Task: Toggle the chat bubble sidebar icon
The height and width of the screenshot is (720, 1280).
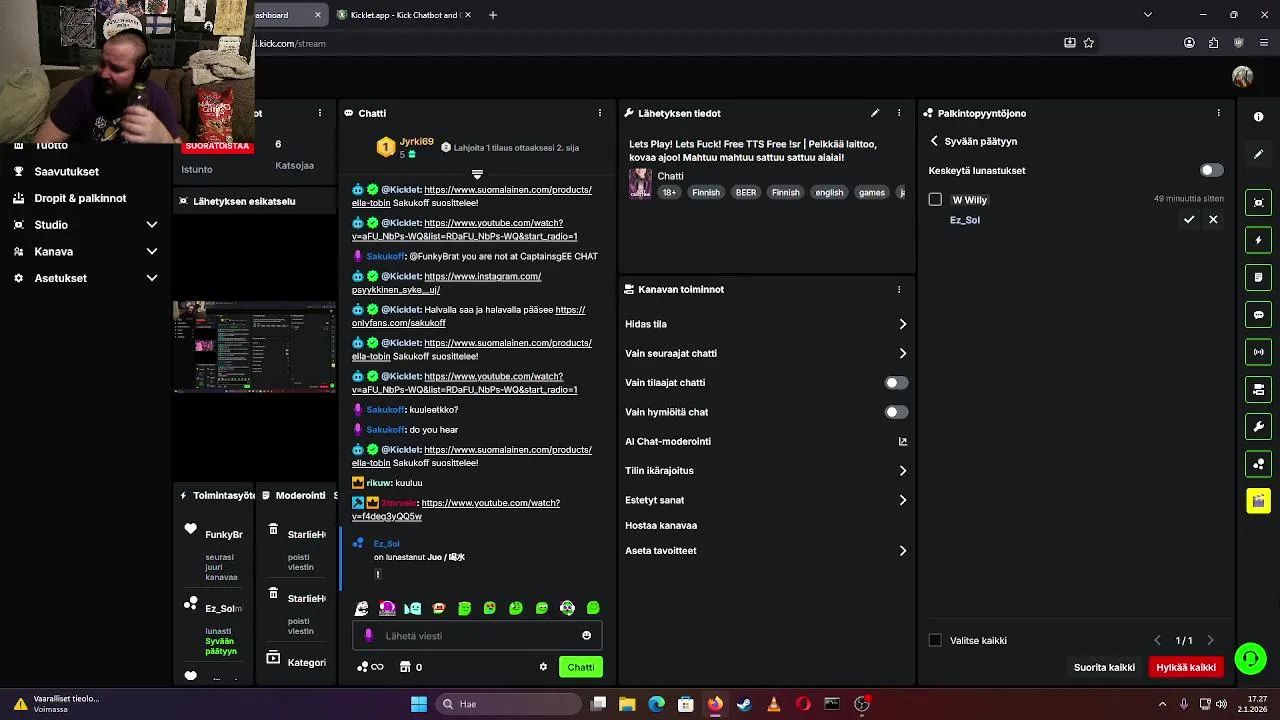Action: tap(1259, 315)
